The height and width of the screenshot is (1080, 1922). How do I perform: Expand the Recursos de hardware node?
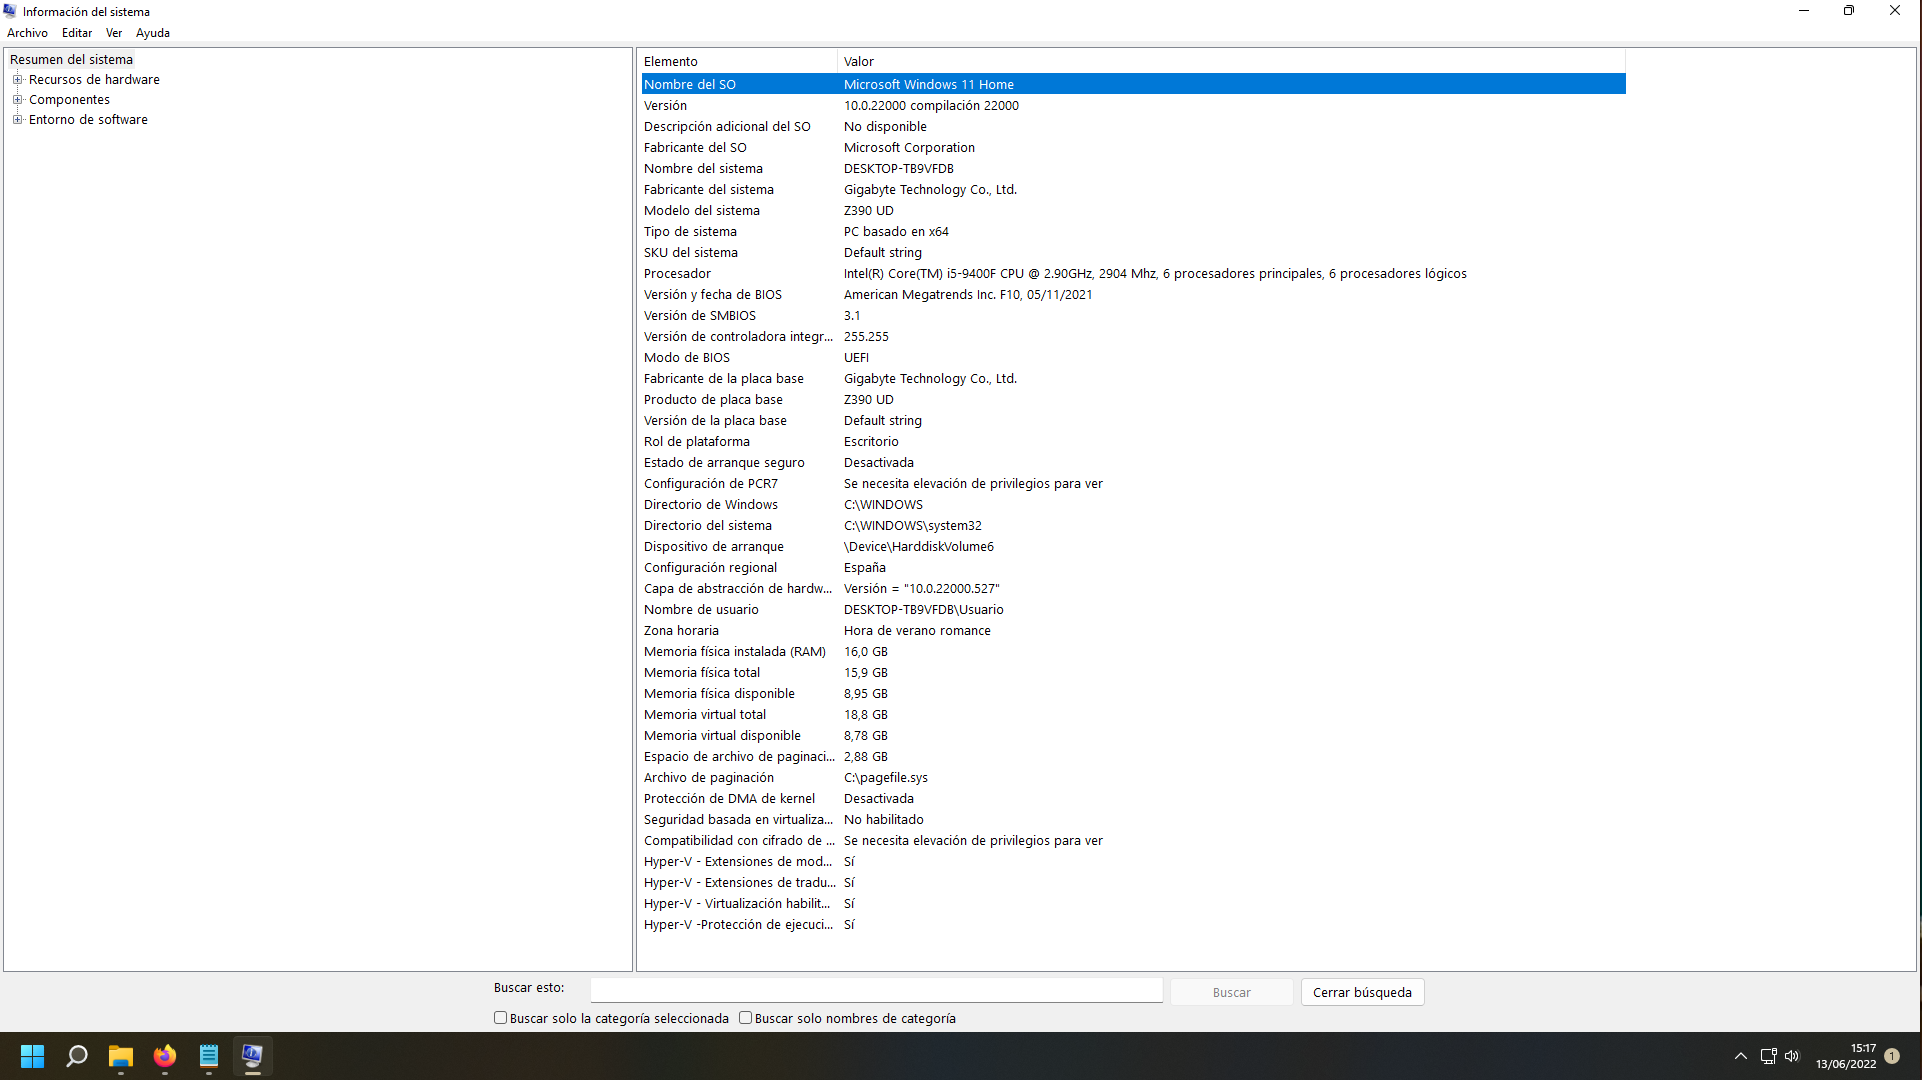17,80
